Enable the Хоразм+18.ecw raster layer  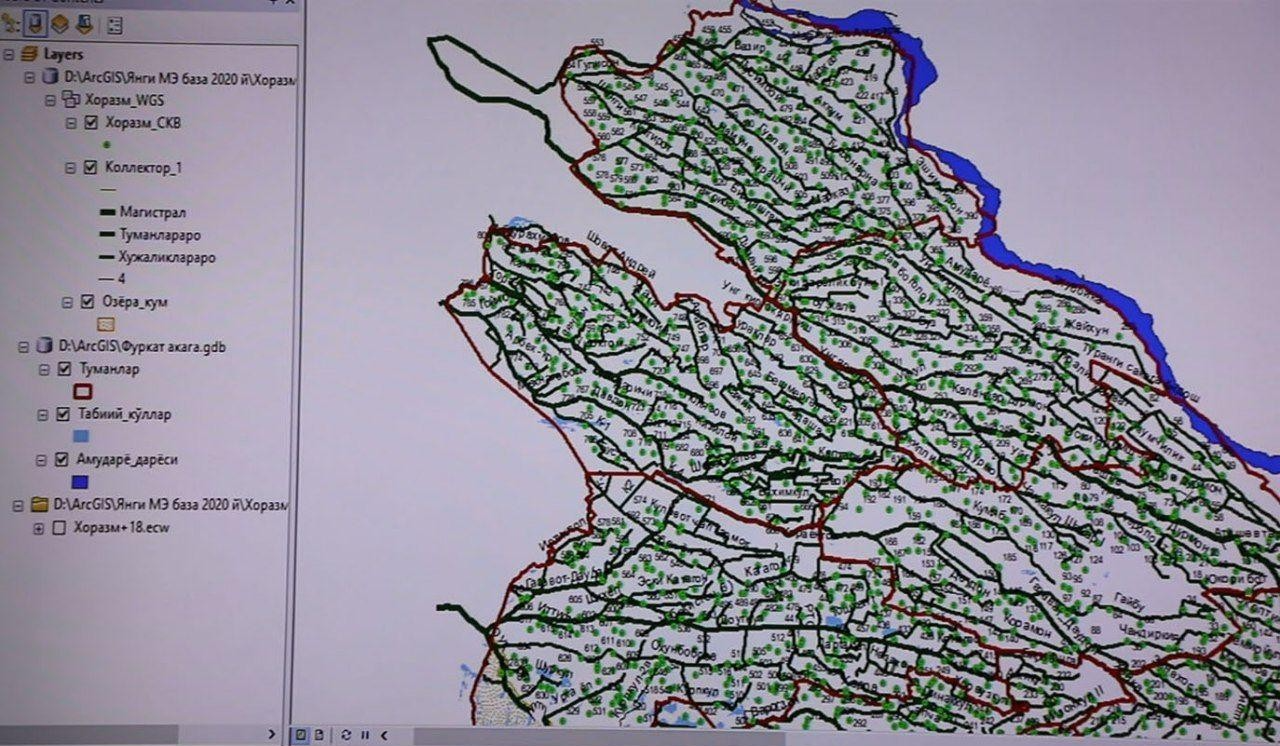point(58,528)
